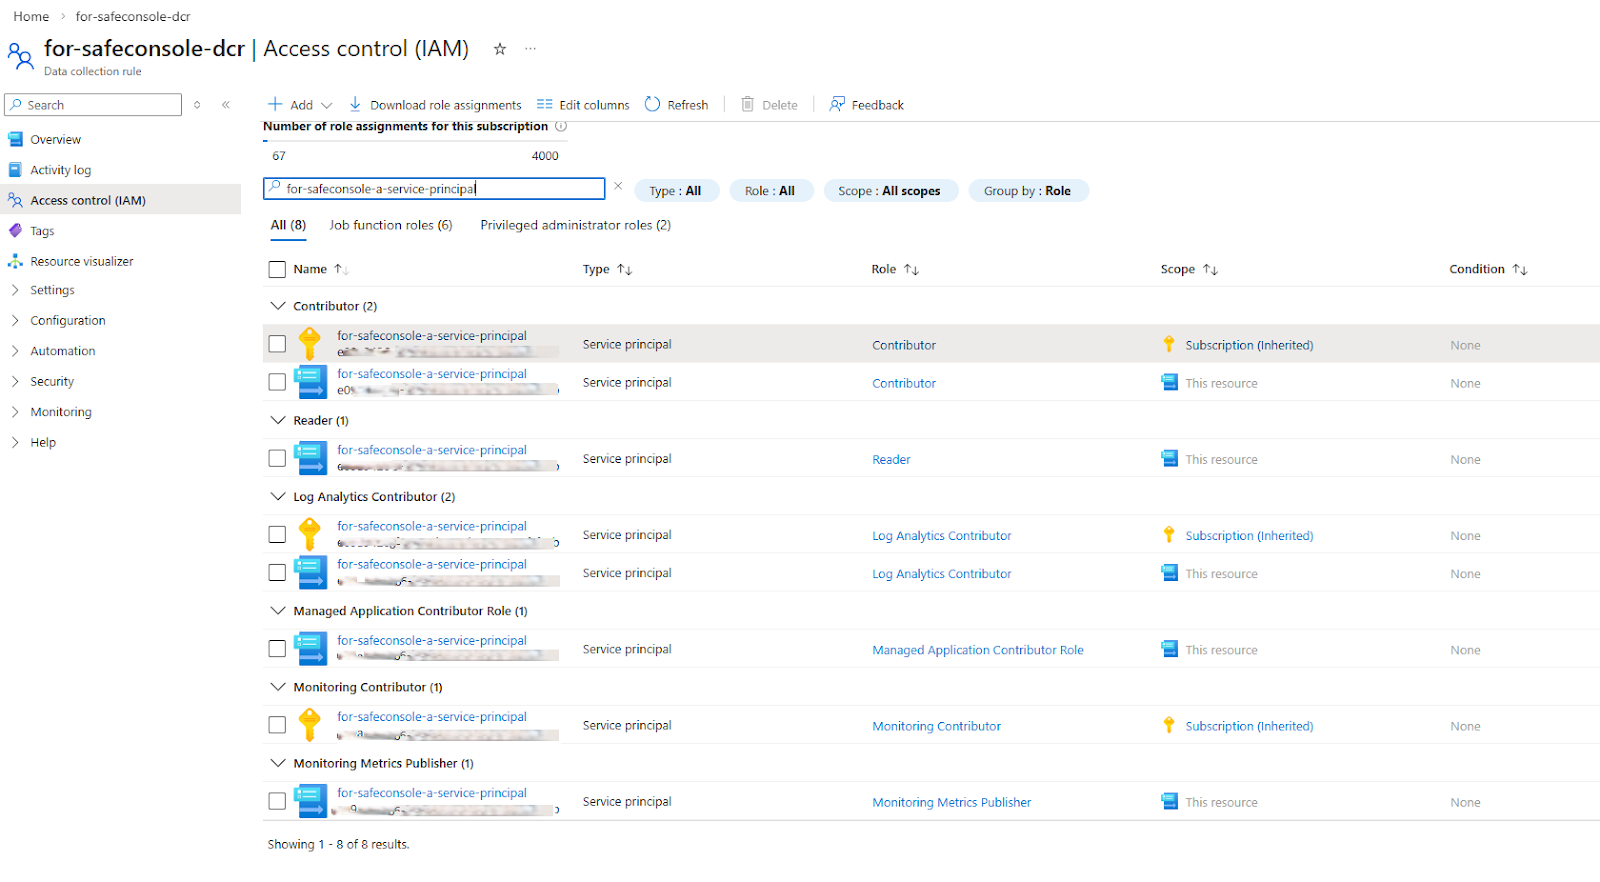Click the Feedback person icon
The image size is (1600, 882).
click(837, 104)
